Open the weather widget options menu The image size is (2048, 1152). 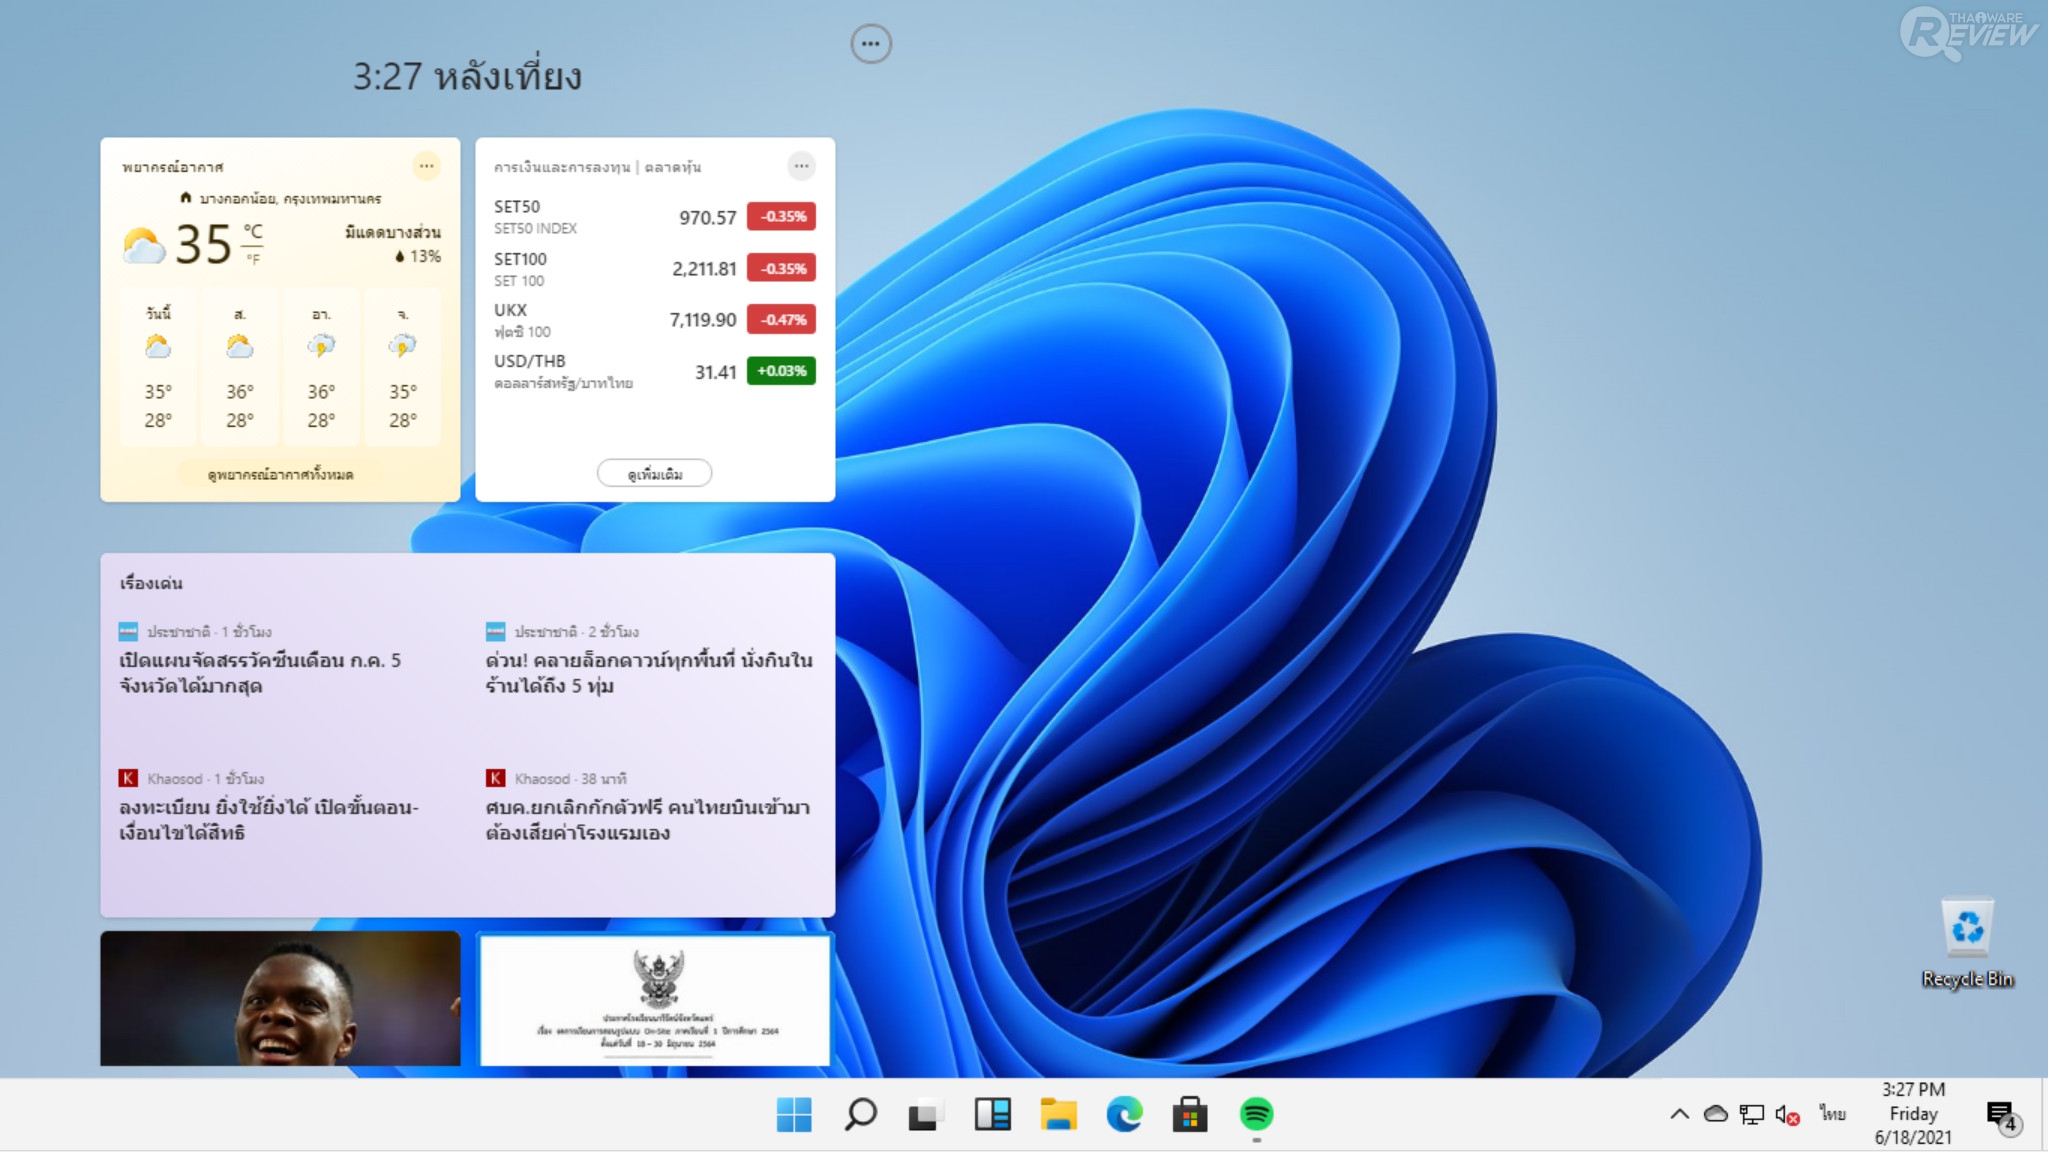point(427,166)
